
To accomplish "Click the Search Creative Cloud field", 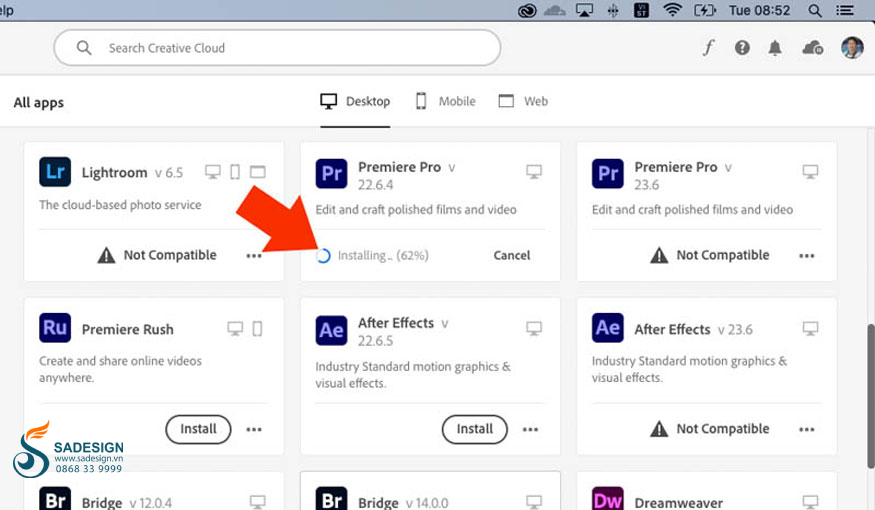I will pyautogui.click(x=277, y=48).
